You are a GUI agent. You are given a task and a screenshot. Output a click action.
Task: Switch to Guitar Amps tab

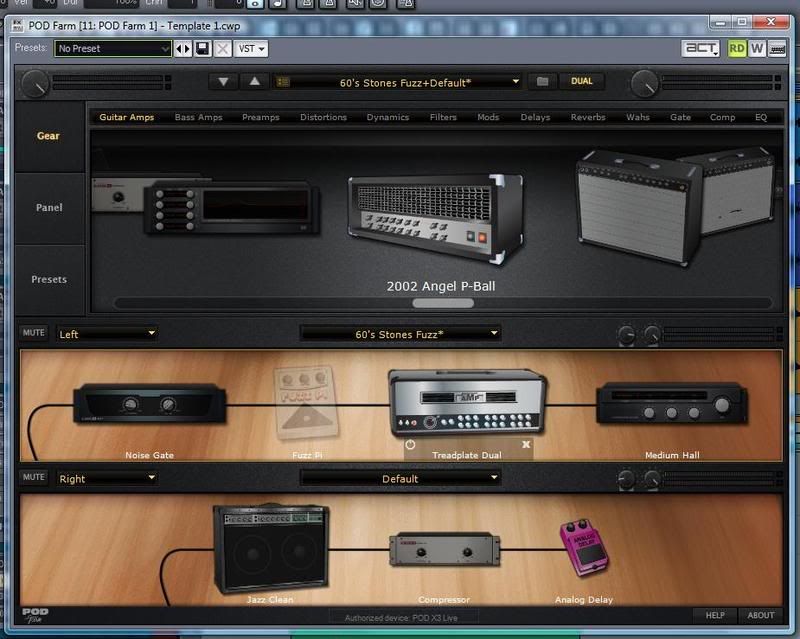click(x=127, y=117)
